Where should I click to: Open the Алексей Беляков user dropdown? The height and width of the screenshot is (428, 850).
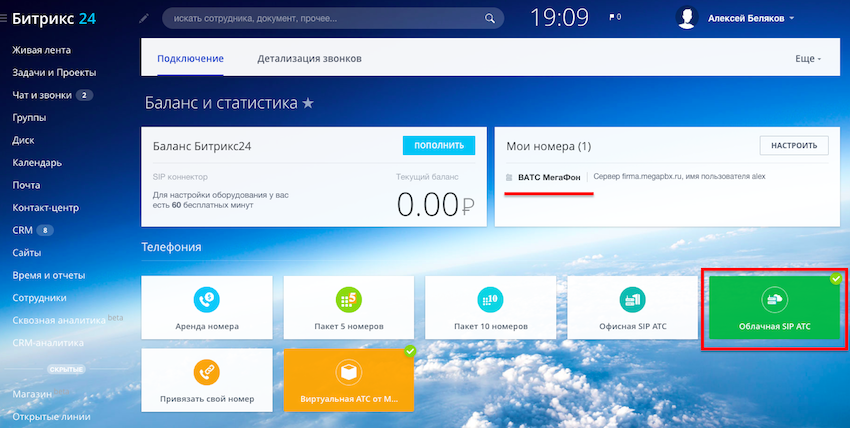(751, 18)
